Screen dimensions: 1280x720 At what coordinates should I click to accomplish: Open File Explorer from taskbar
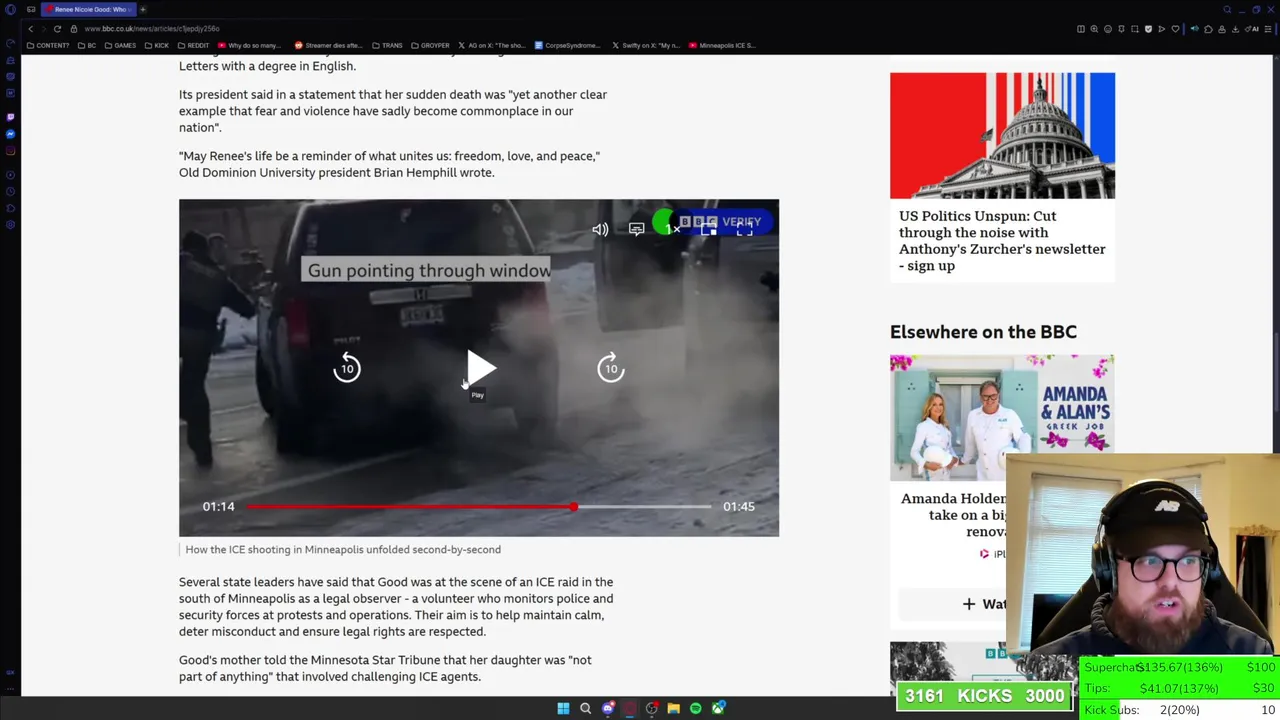(x=673, y=708)
